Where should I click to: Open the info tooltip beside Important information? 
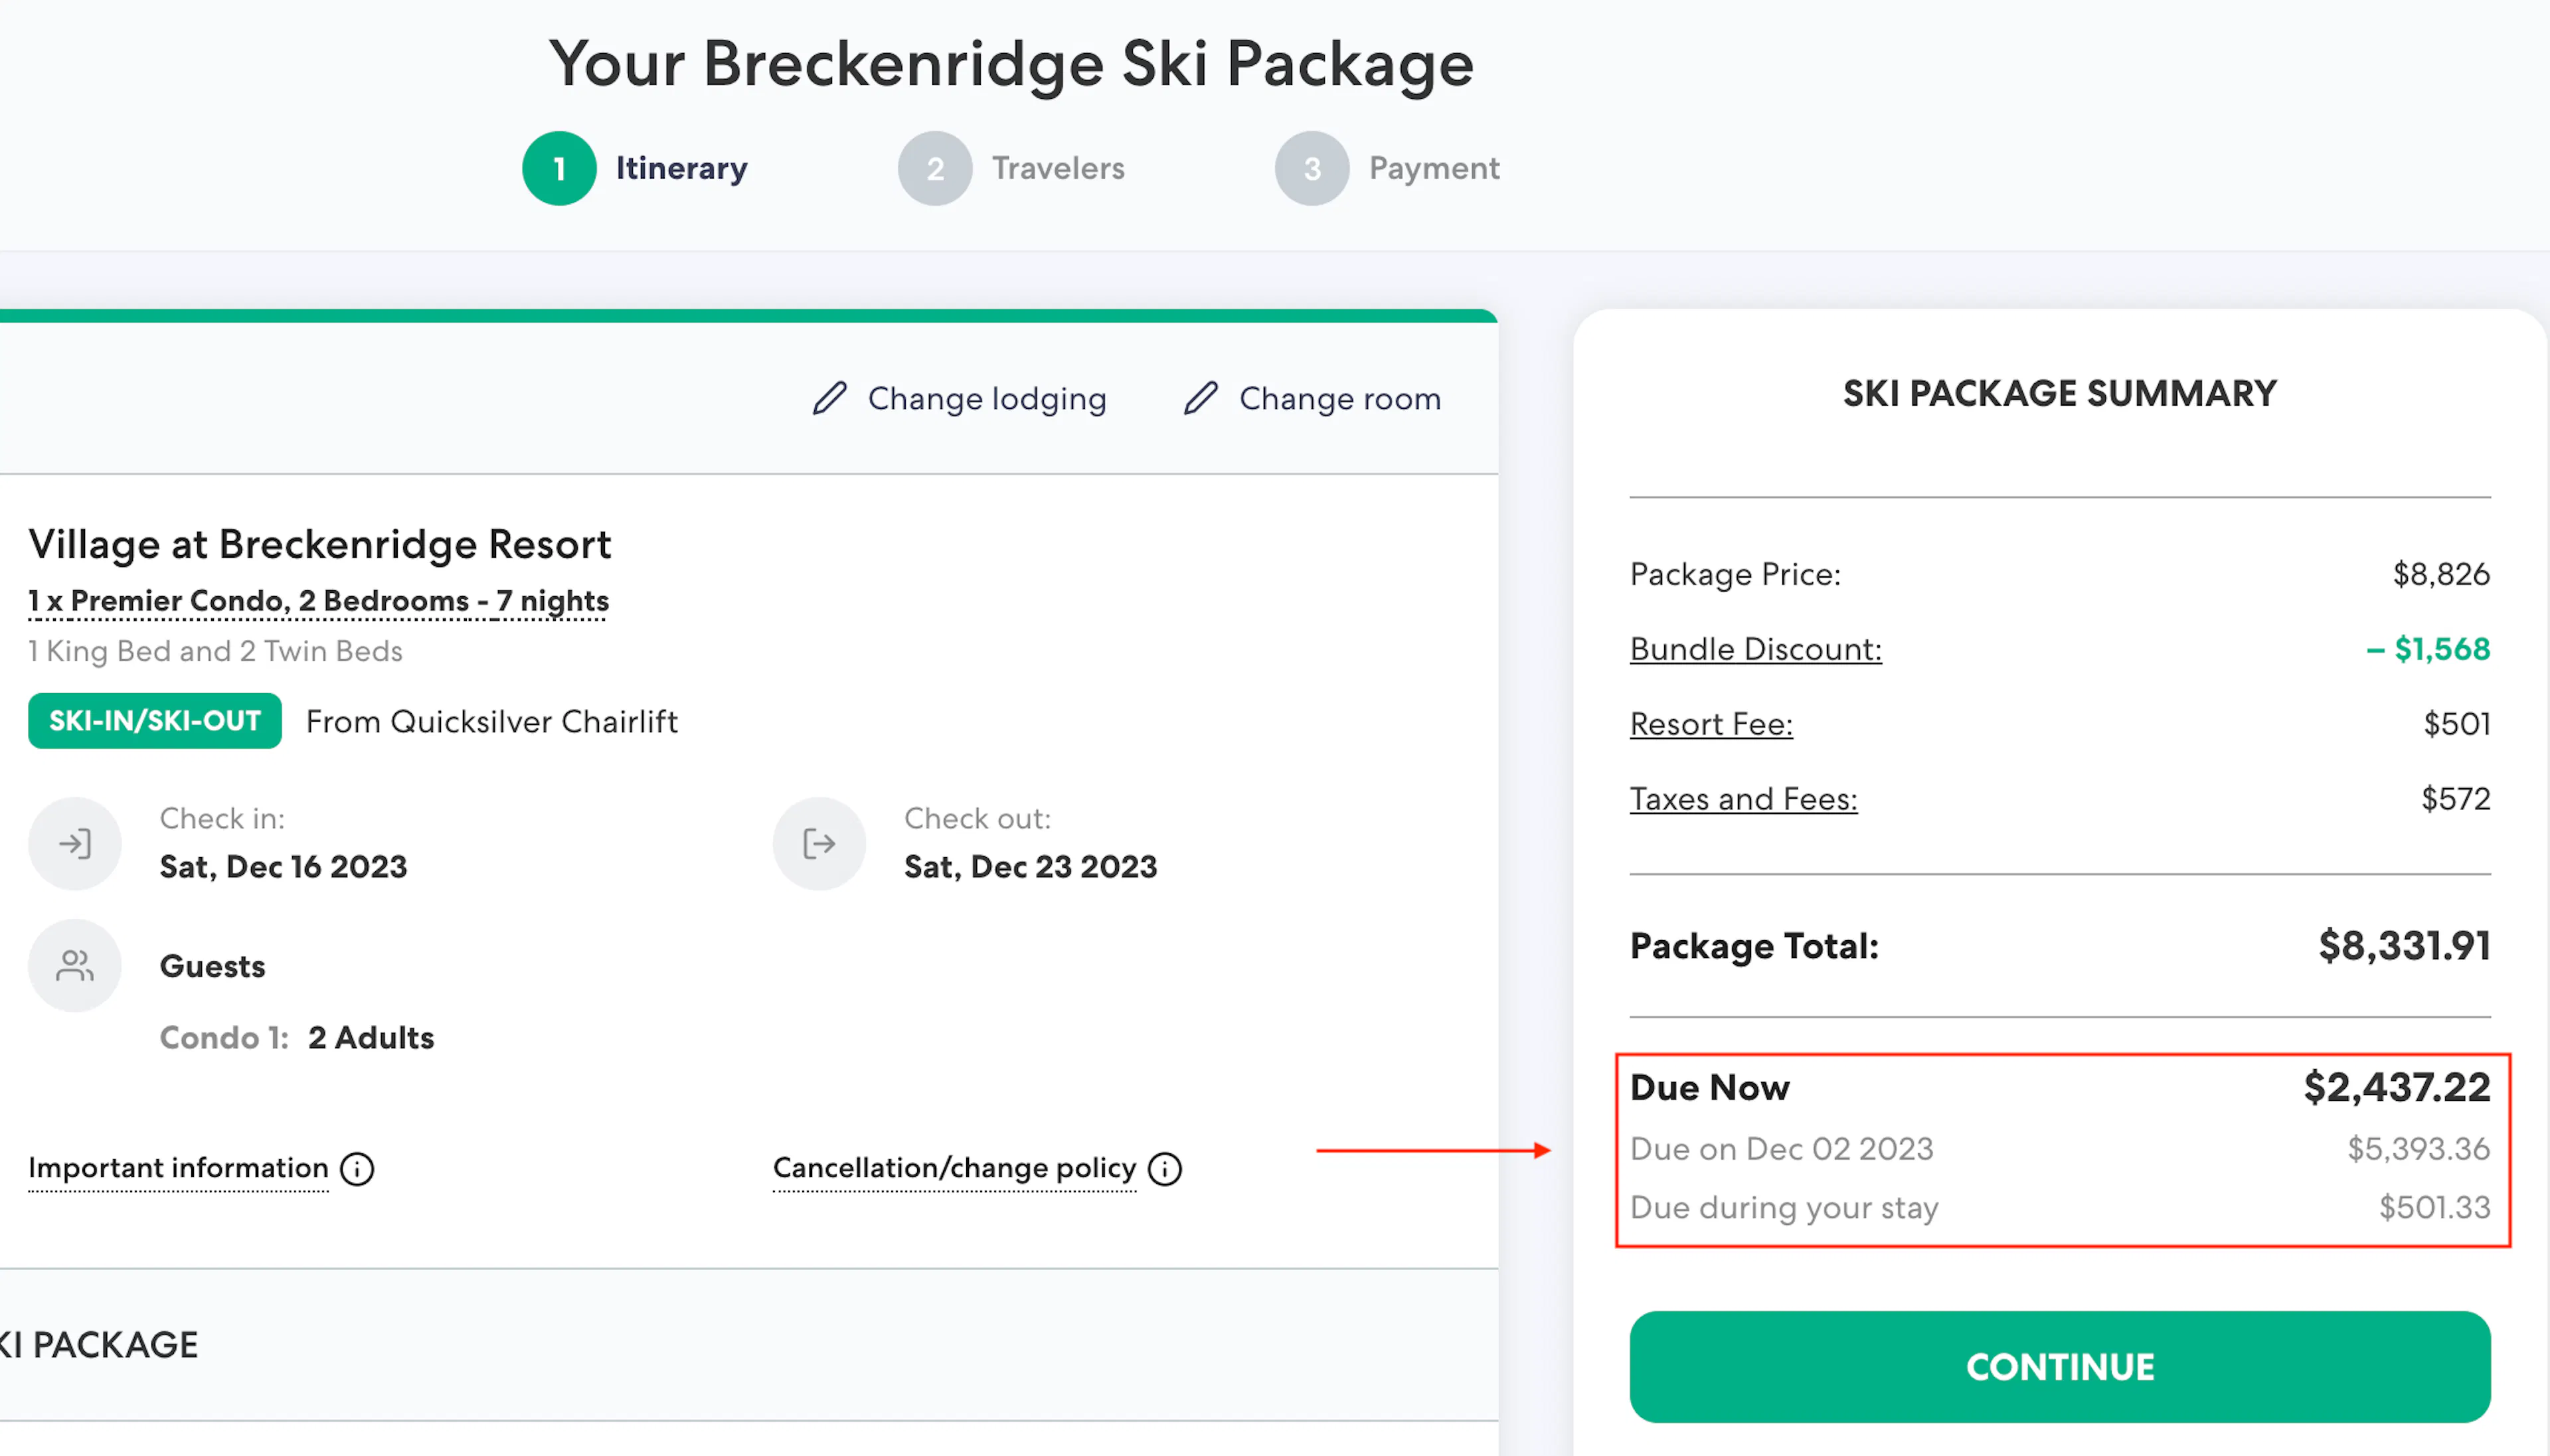click(x=357, y=1169)
